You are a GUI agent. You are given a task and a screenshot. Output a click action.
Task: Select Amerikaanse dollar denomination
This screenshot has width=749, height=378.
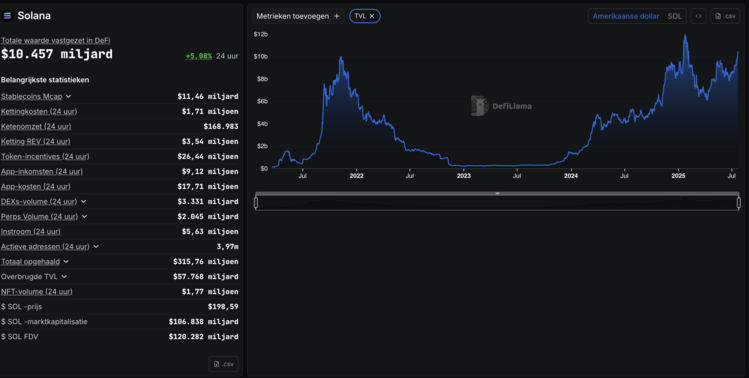coord(626,16)
